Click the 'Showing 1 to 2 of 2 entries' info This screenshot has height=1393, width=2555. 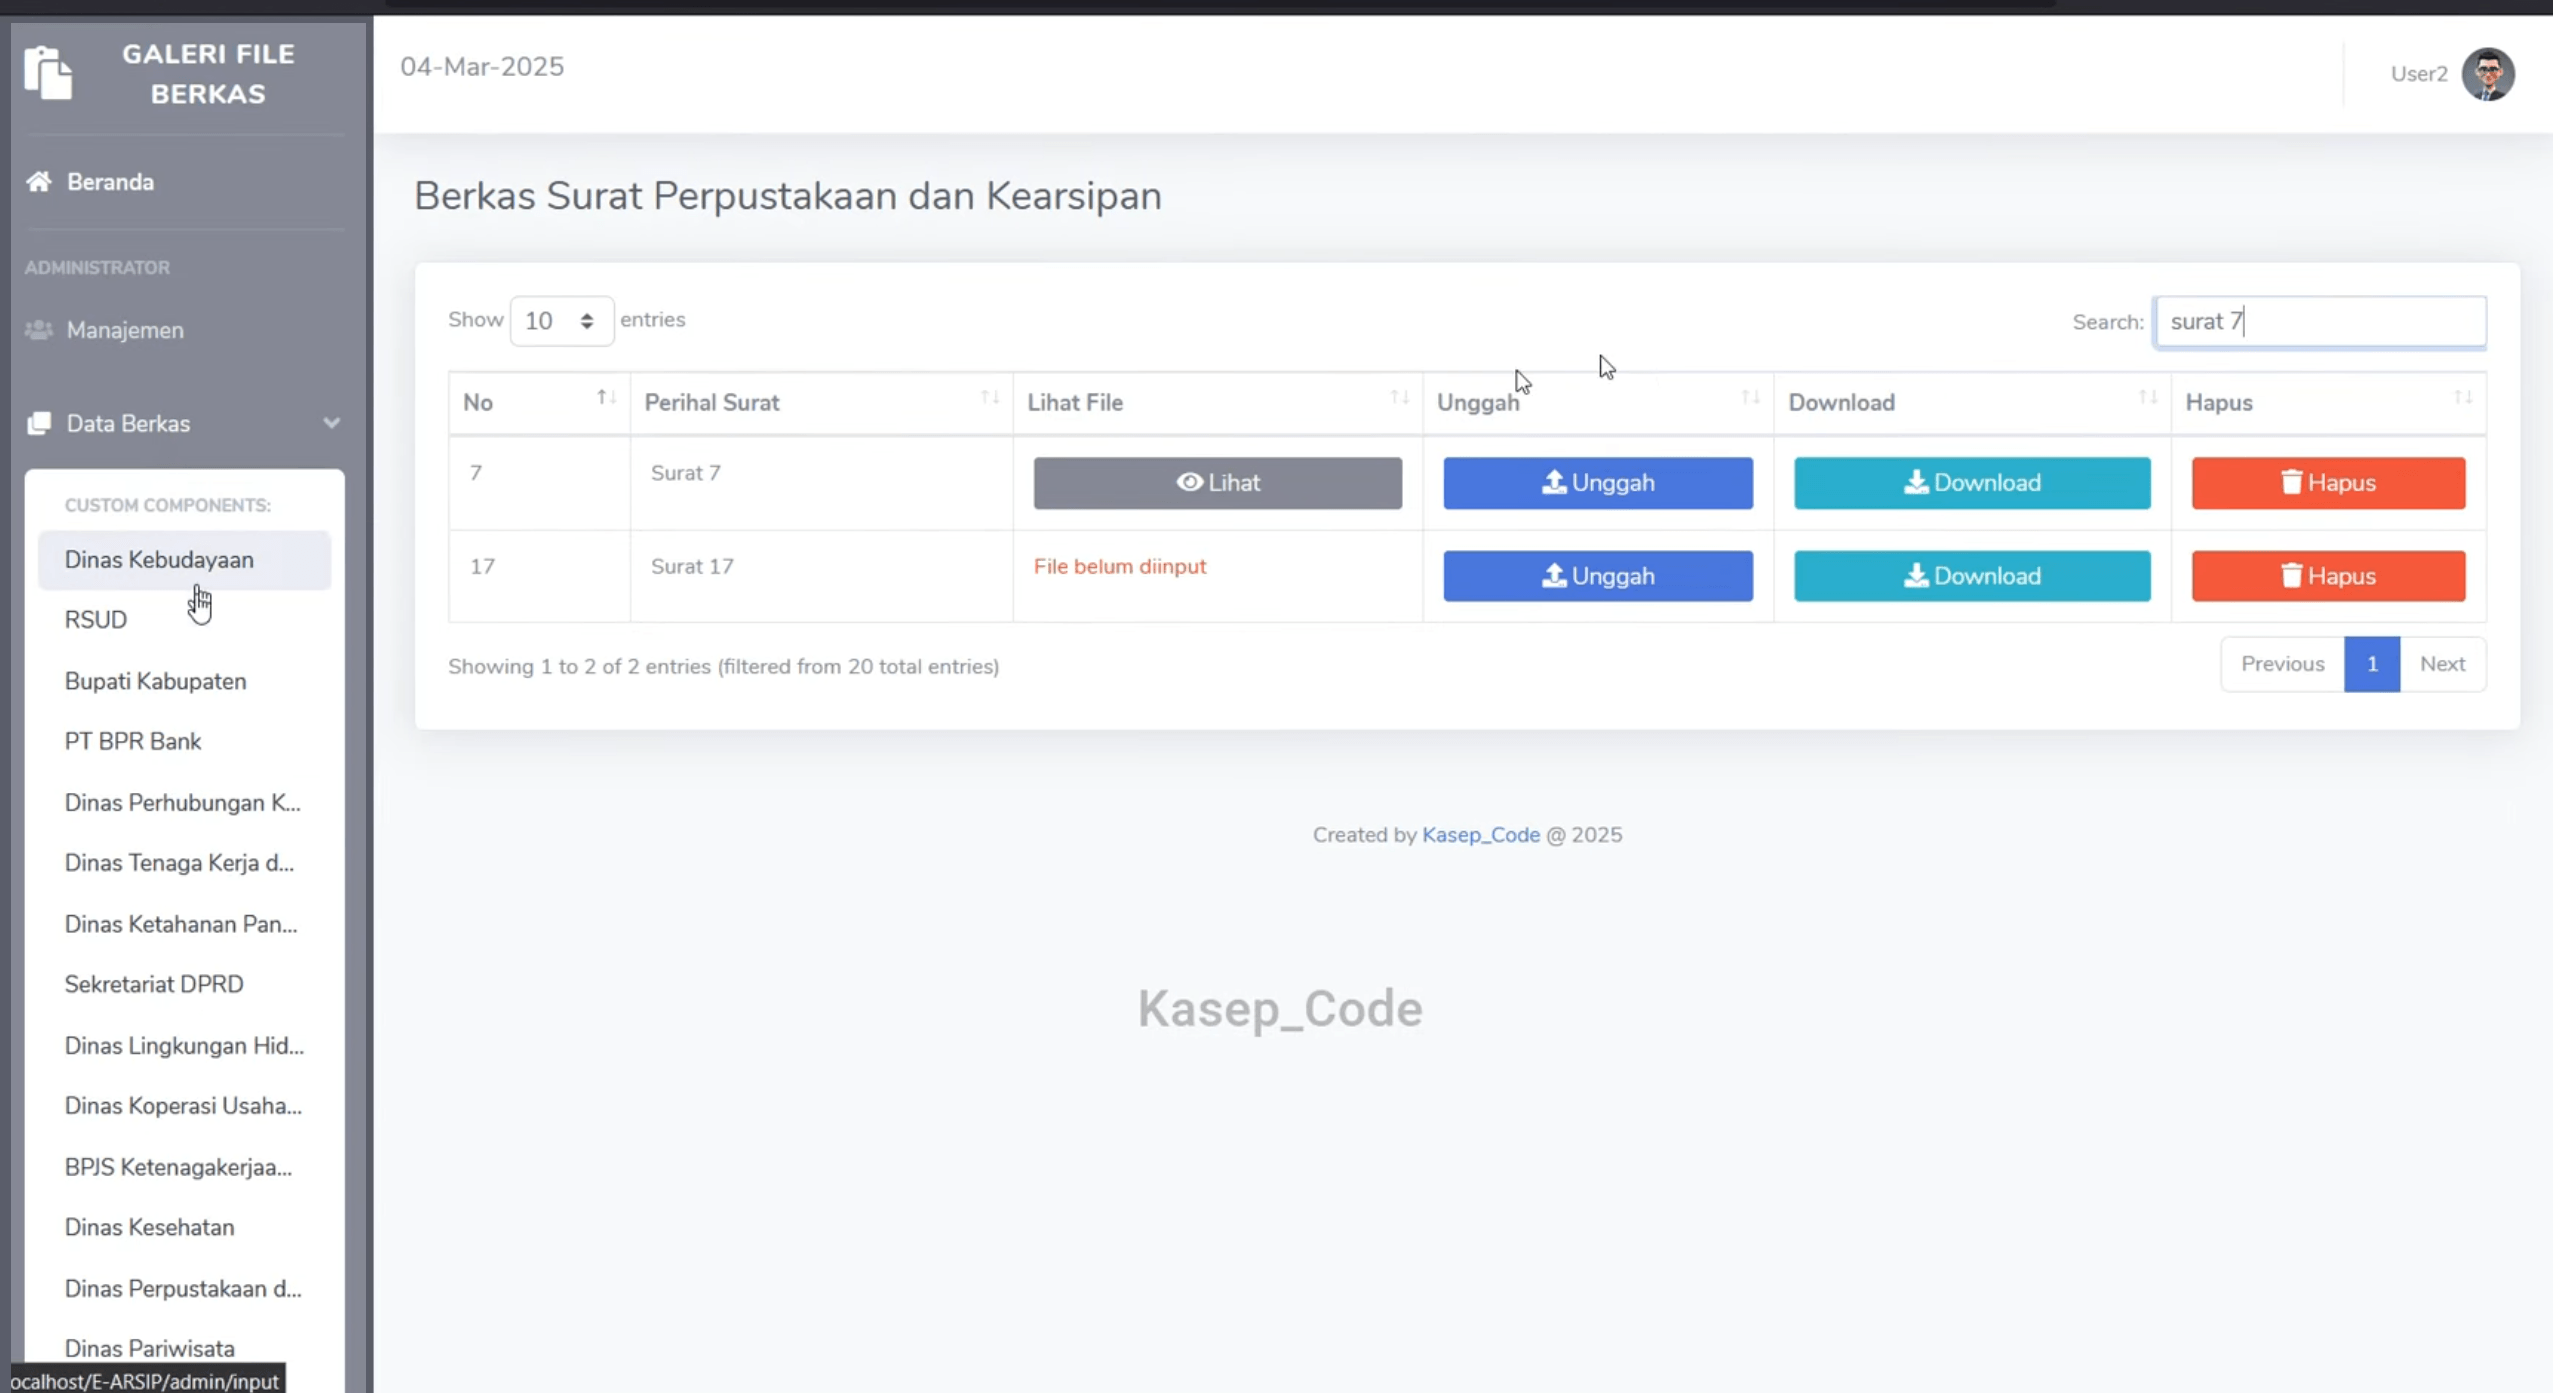coord(723,666)
